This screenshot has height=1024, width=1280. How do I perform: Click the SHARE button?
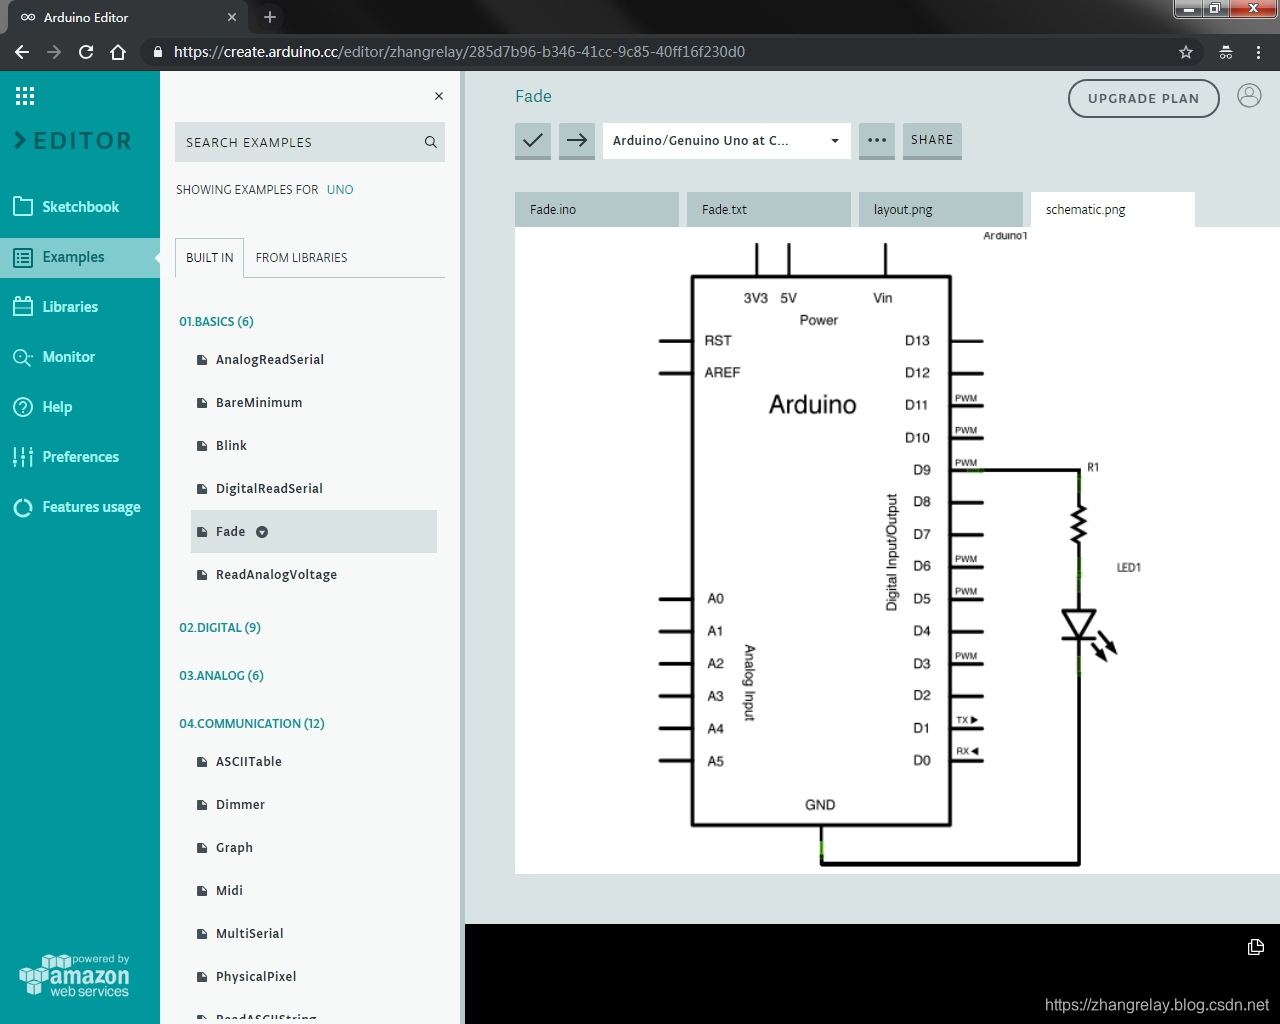932,140
